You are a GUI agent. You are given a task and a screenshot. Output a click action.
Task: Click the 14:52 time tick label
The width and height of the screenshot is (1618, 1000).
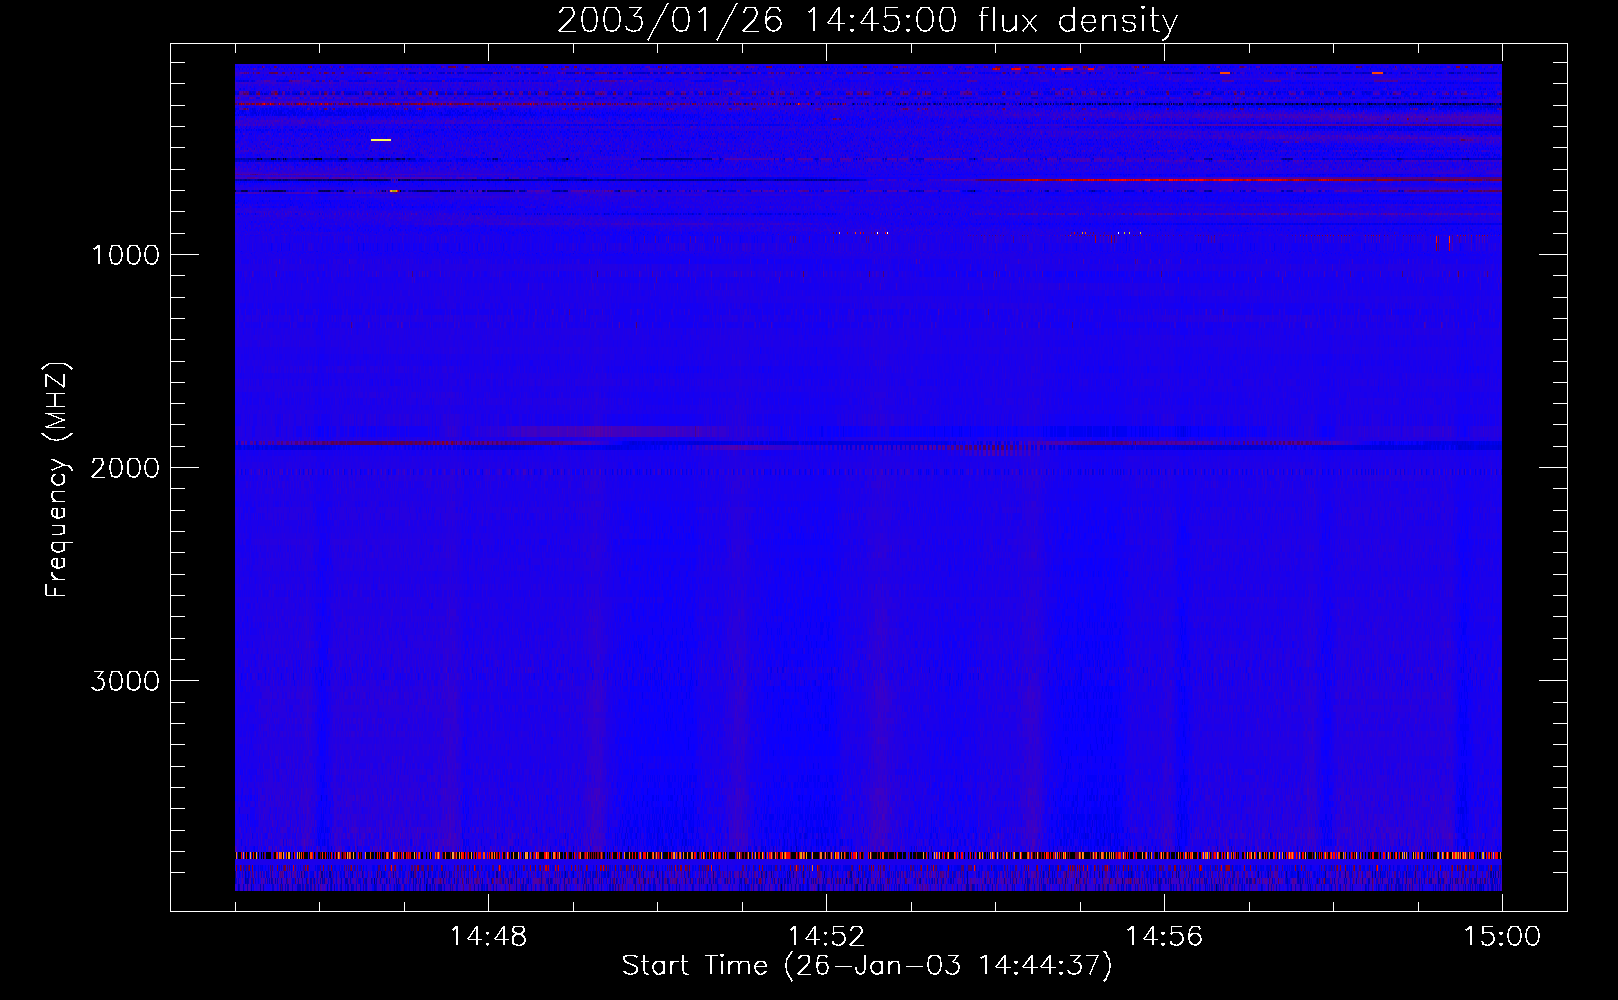(826, 937)
